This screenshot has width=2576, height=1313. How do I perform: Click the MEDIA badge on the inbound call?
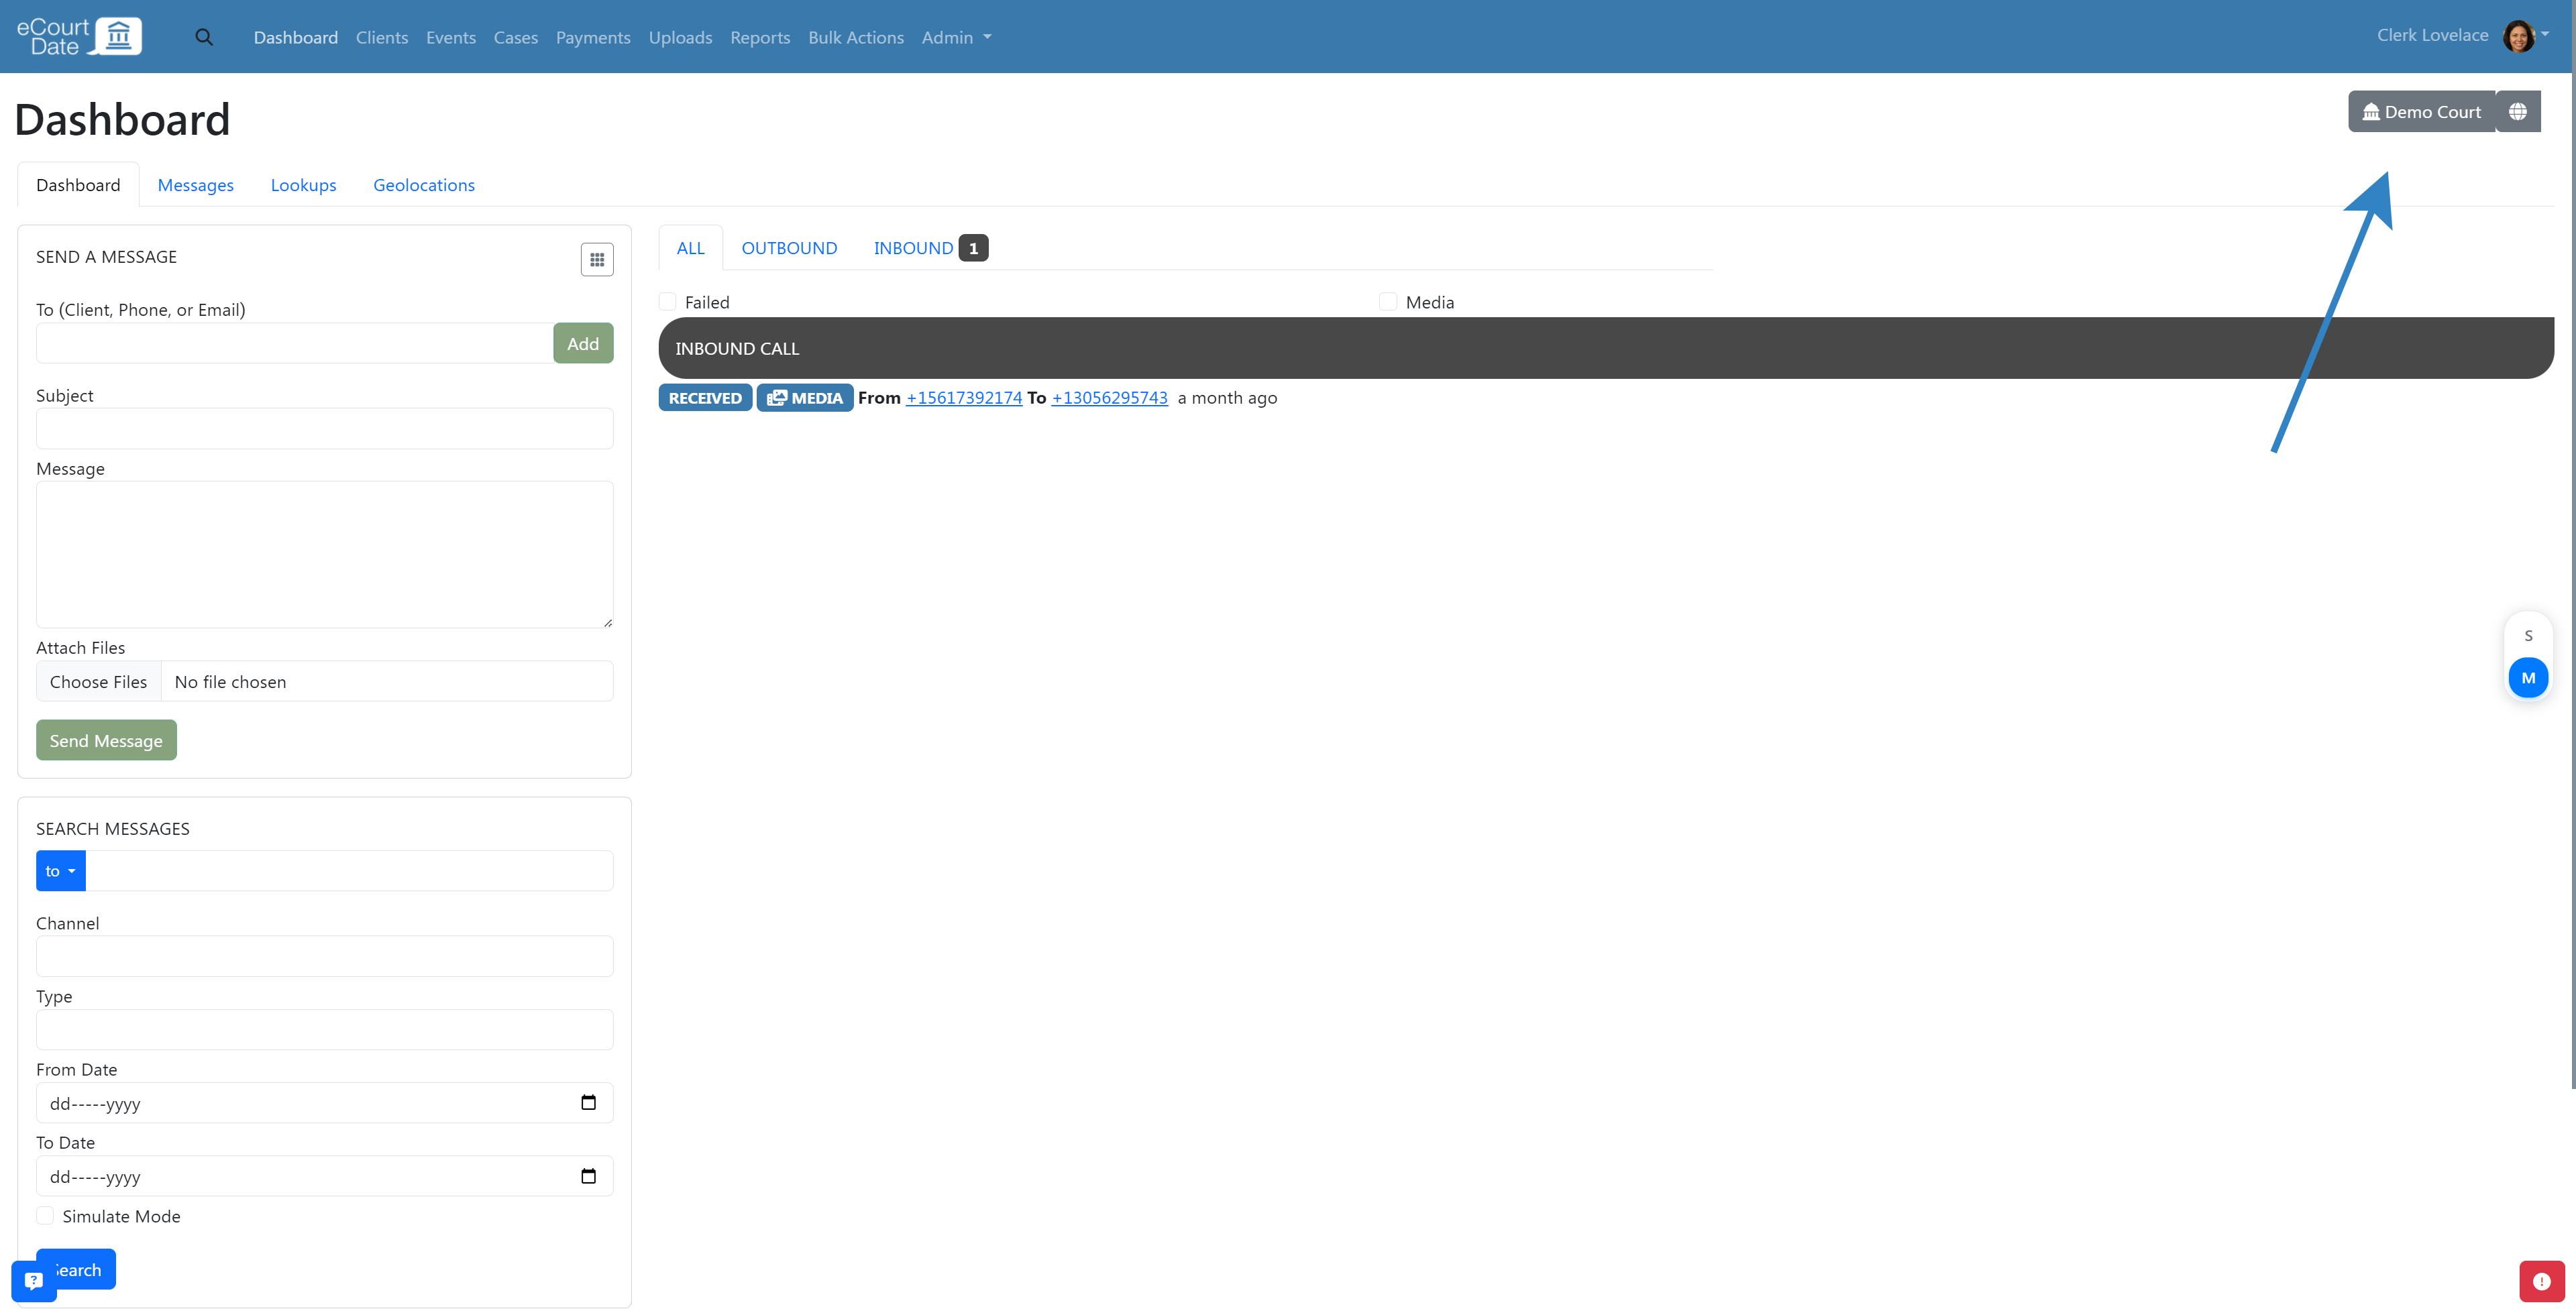pyautogui.click(x=805, y=398)
